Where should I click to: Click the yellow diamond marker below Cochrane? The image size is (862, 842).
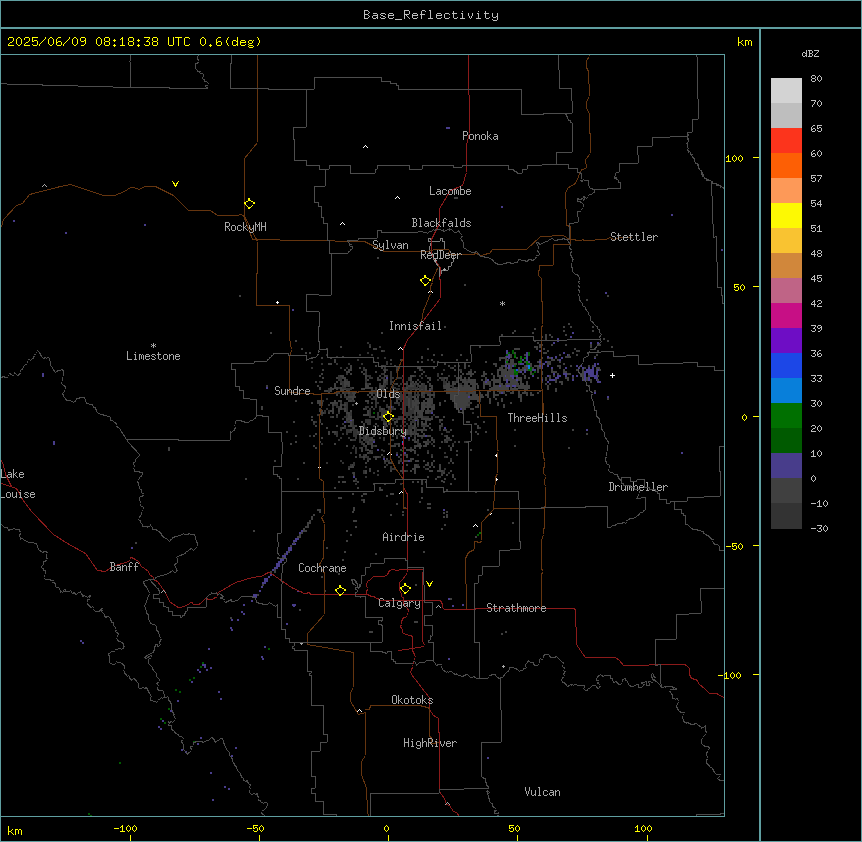pyautogui.click(x=340, y=590)
